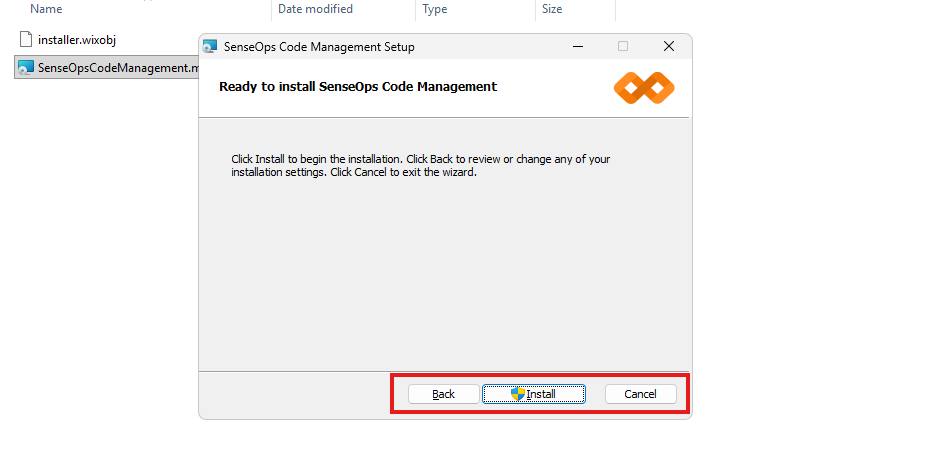Click the 'Ready to install' heading
Image resolution: width=940 pixels, height=464 pixels.
pyautogui.click(x=358, y=87)
